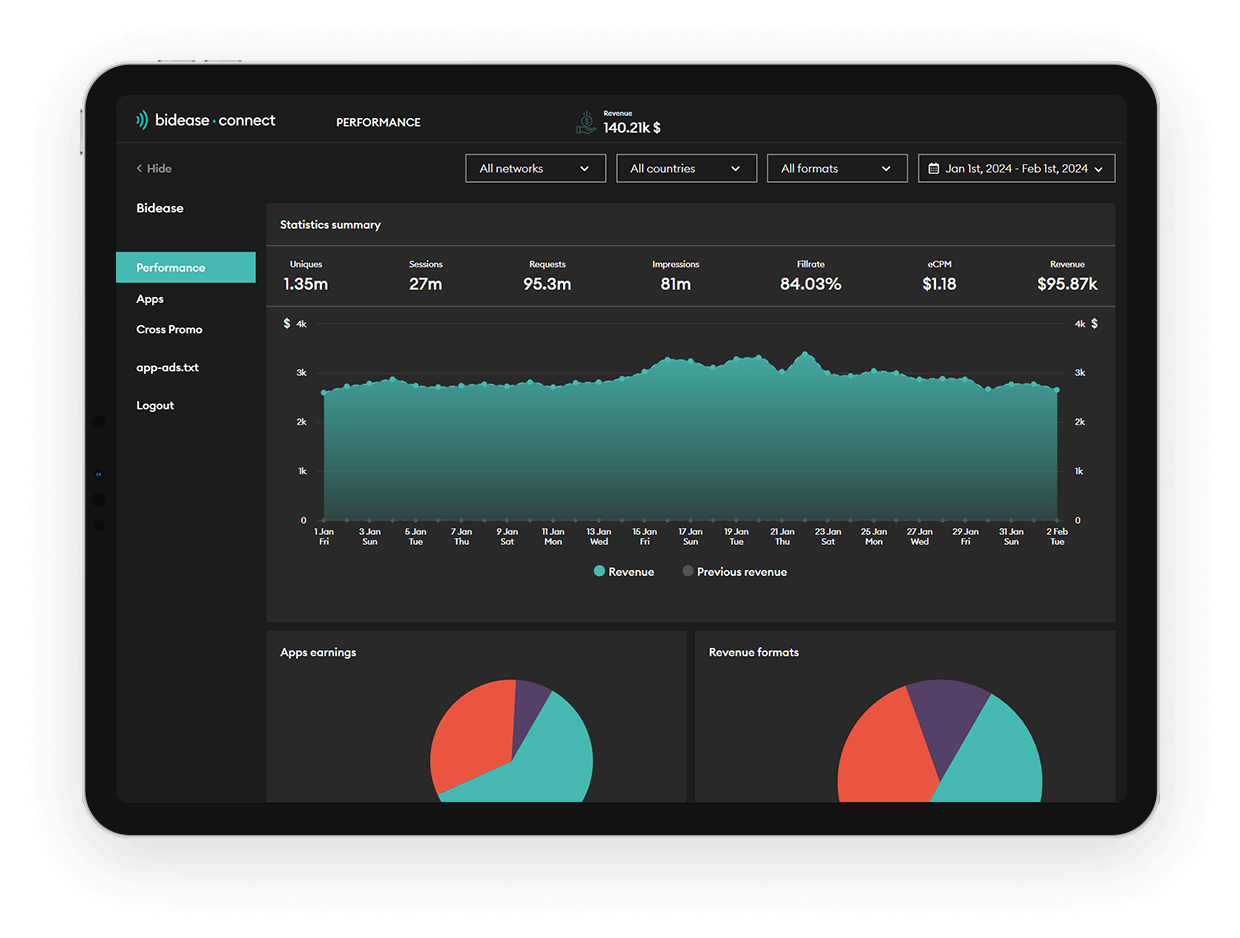Click the Bidease Connect logo icon
Viewport: 1240px width, 938px height.
[x=142, y=121]
